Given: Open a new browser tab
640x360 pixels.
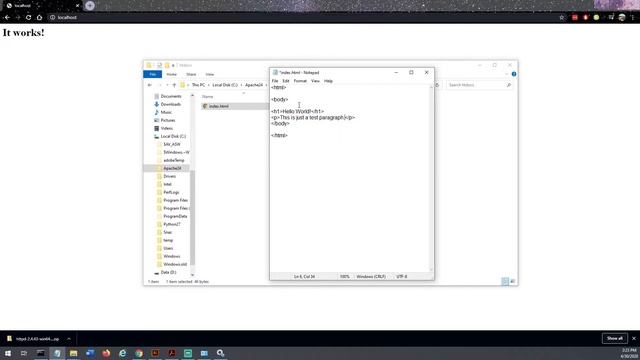Looking at the screenshot, I should point(90,6).
